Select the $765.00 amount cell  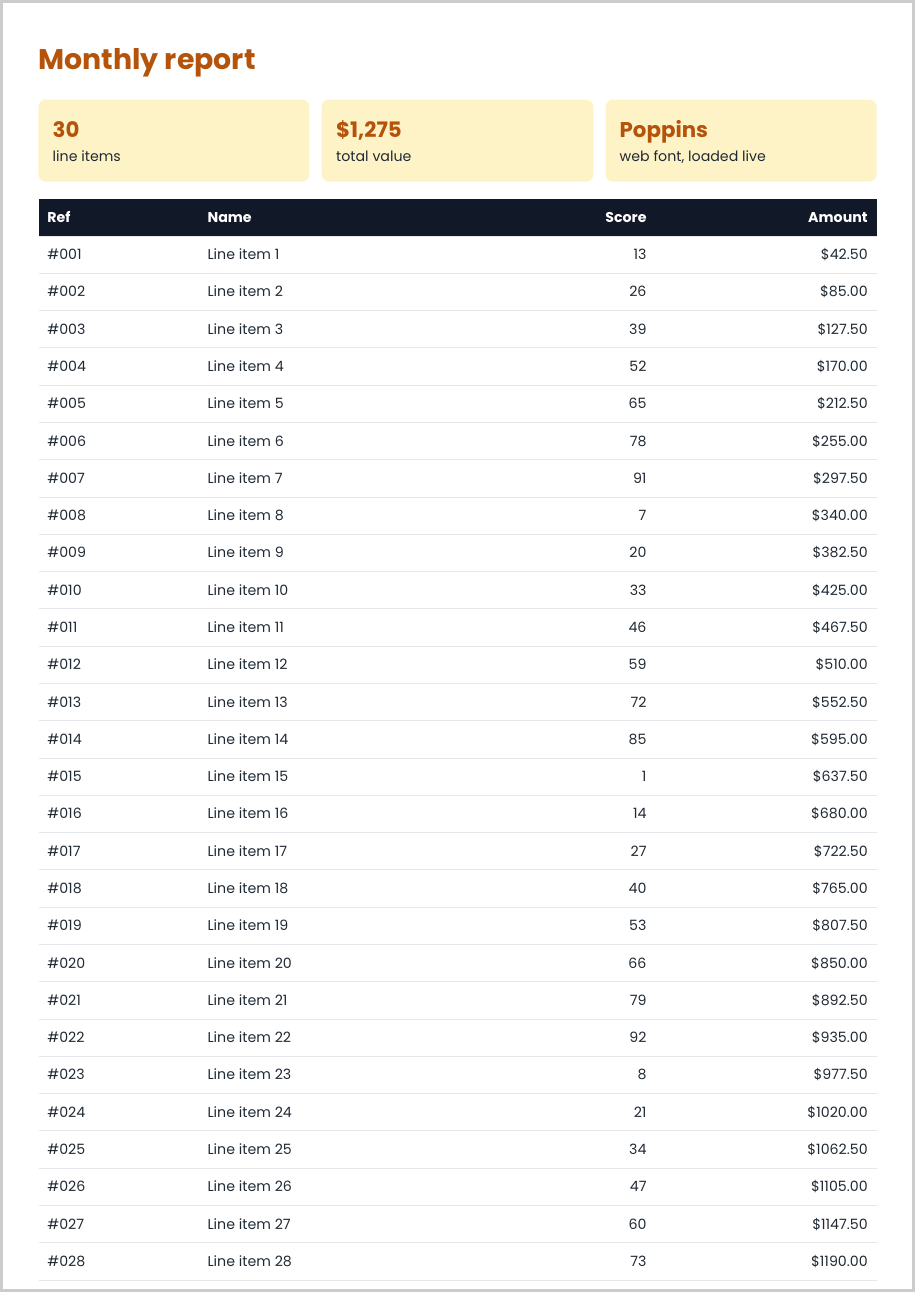[x=840, y=888]
